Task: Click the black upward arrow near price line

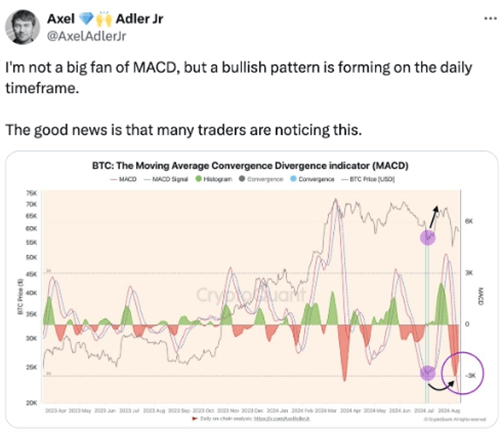Action: click(x=433, y=217)
